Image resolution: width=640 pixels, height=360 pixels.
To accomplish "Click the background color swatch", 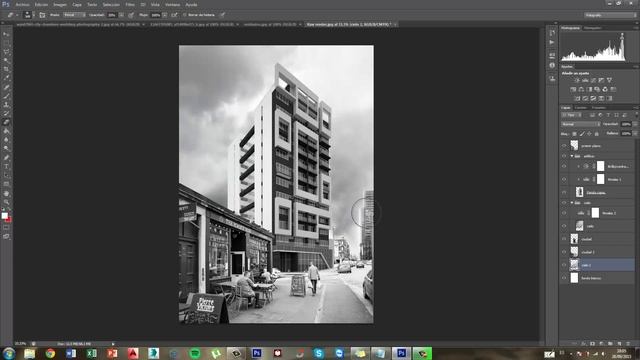I will click(9, 220).
